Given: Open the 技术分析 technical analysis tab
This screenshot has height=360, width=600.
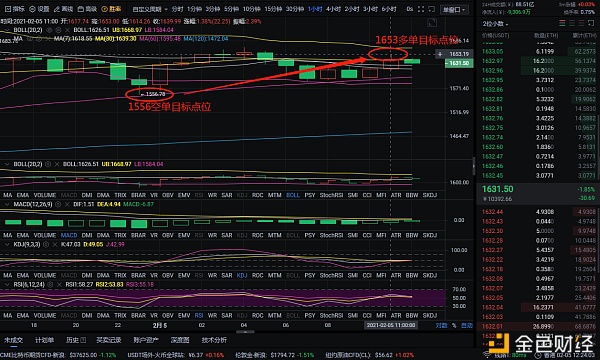Looking at the screenshot, I should click(x=214, y=340).
